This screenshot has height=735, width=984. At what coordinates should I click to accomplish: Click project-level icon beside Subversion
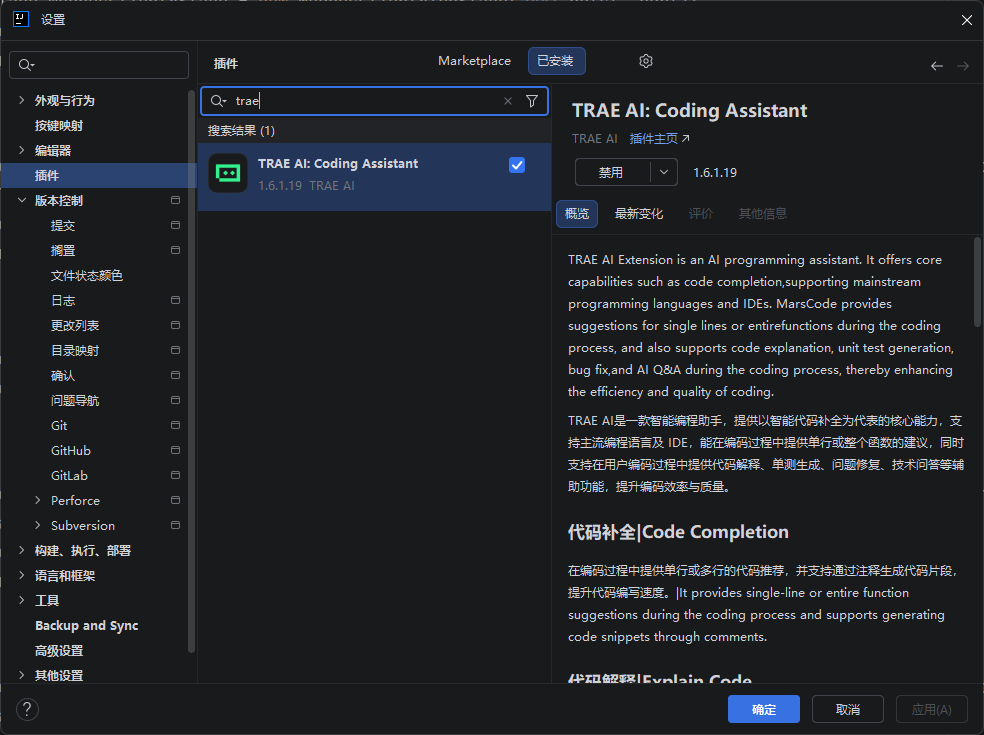(175, 525)
